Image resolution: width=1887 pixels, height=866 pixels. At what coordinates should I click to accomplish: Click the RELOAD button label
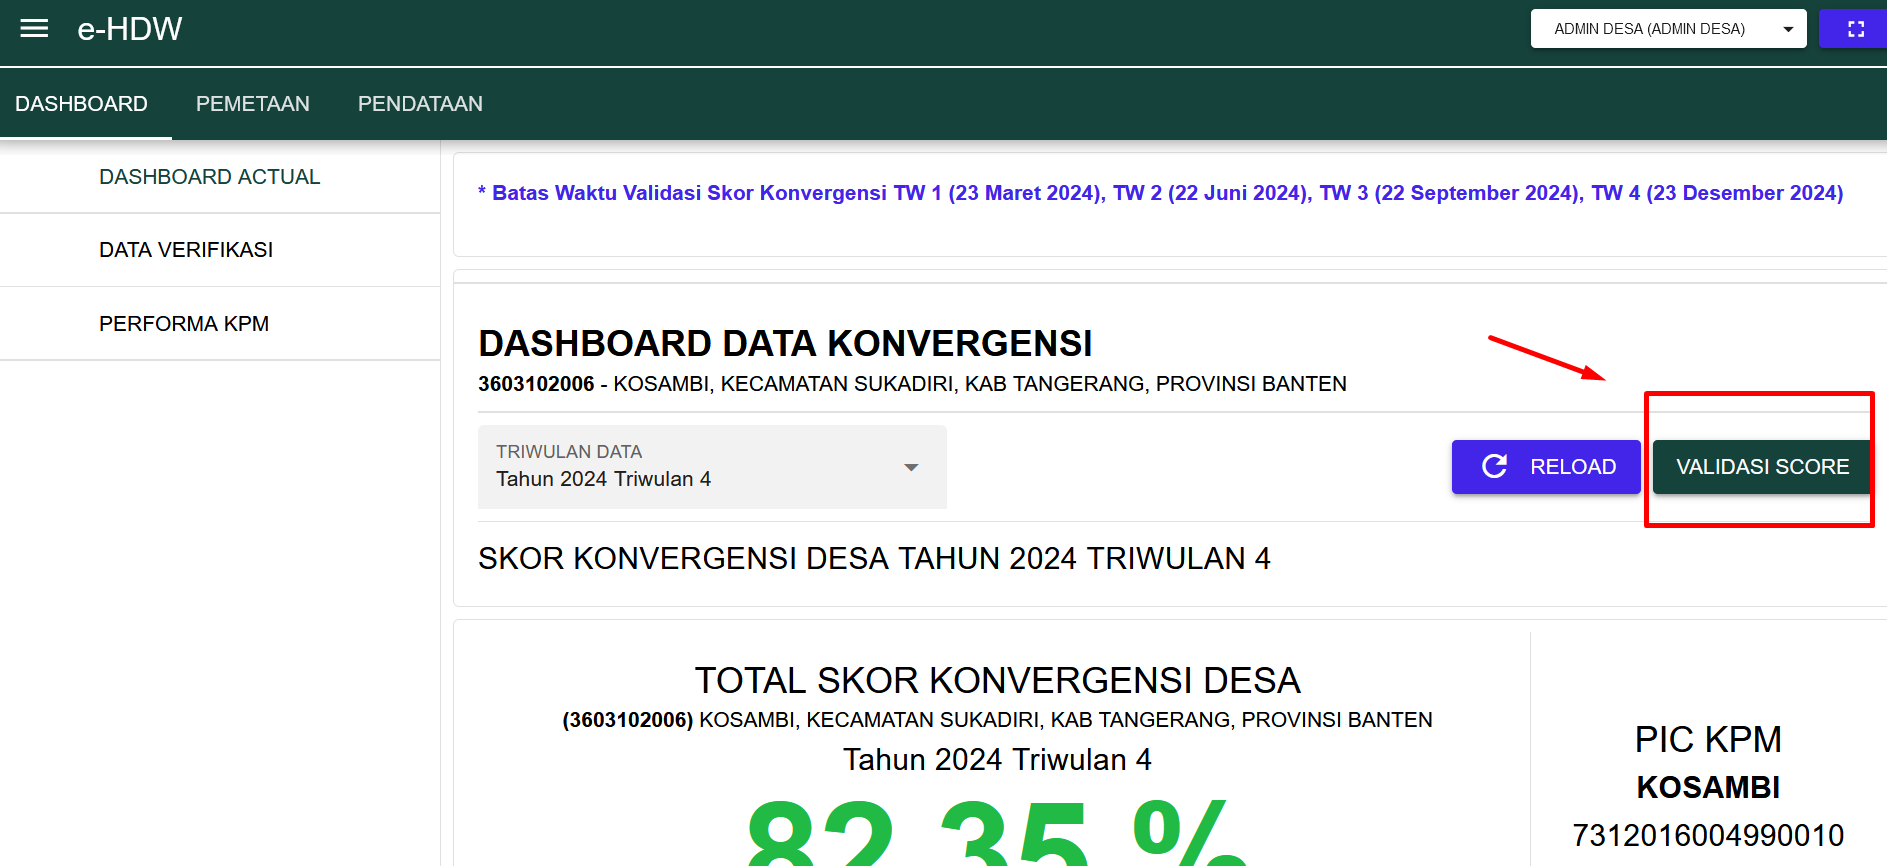coord(1572,467)
